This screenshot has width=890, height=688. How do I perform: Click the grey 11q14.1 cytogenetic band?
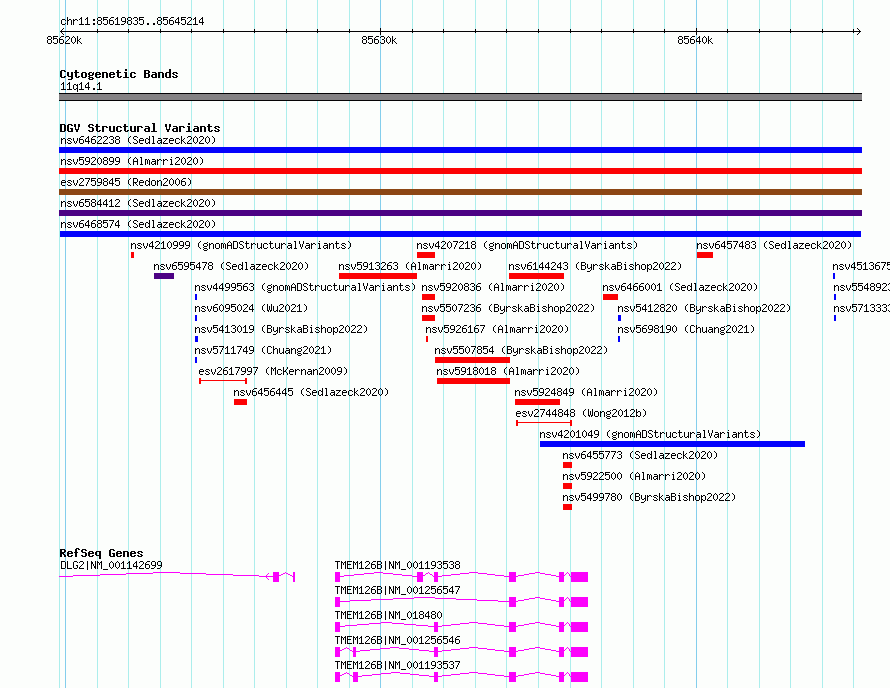(x=460, y=97)
